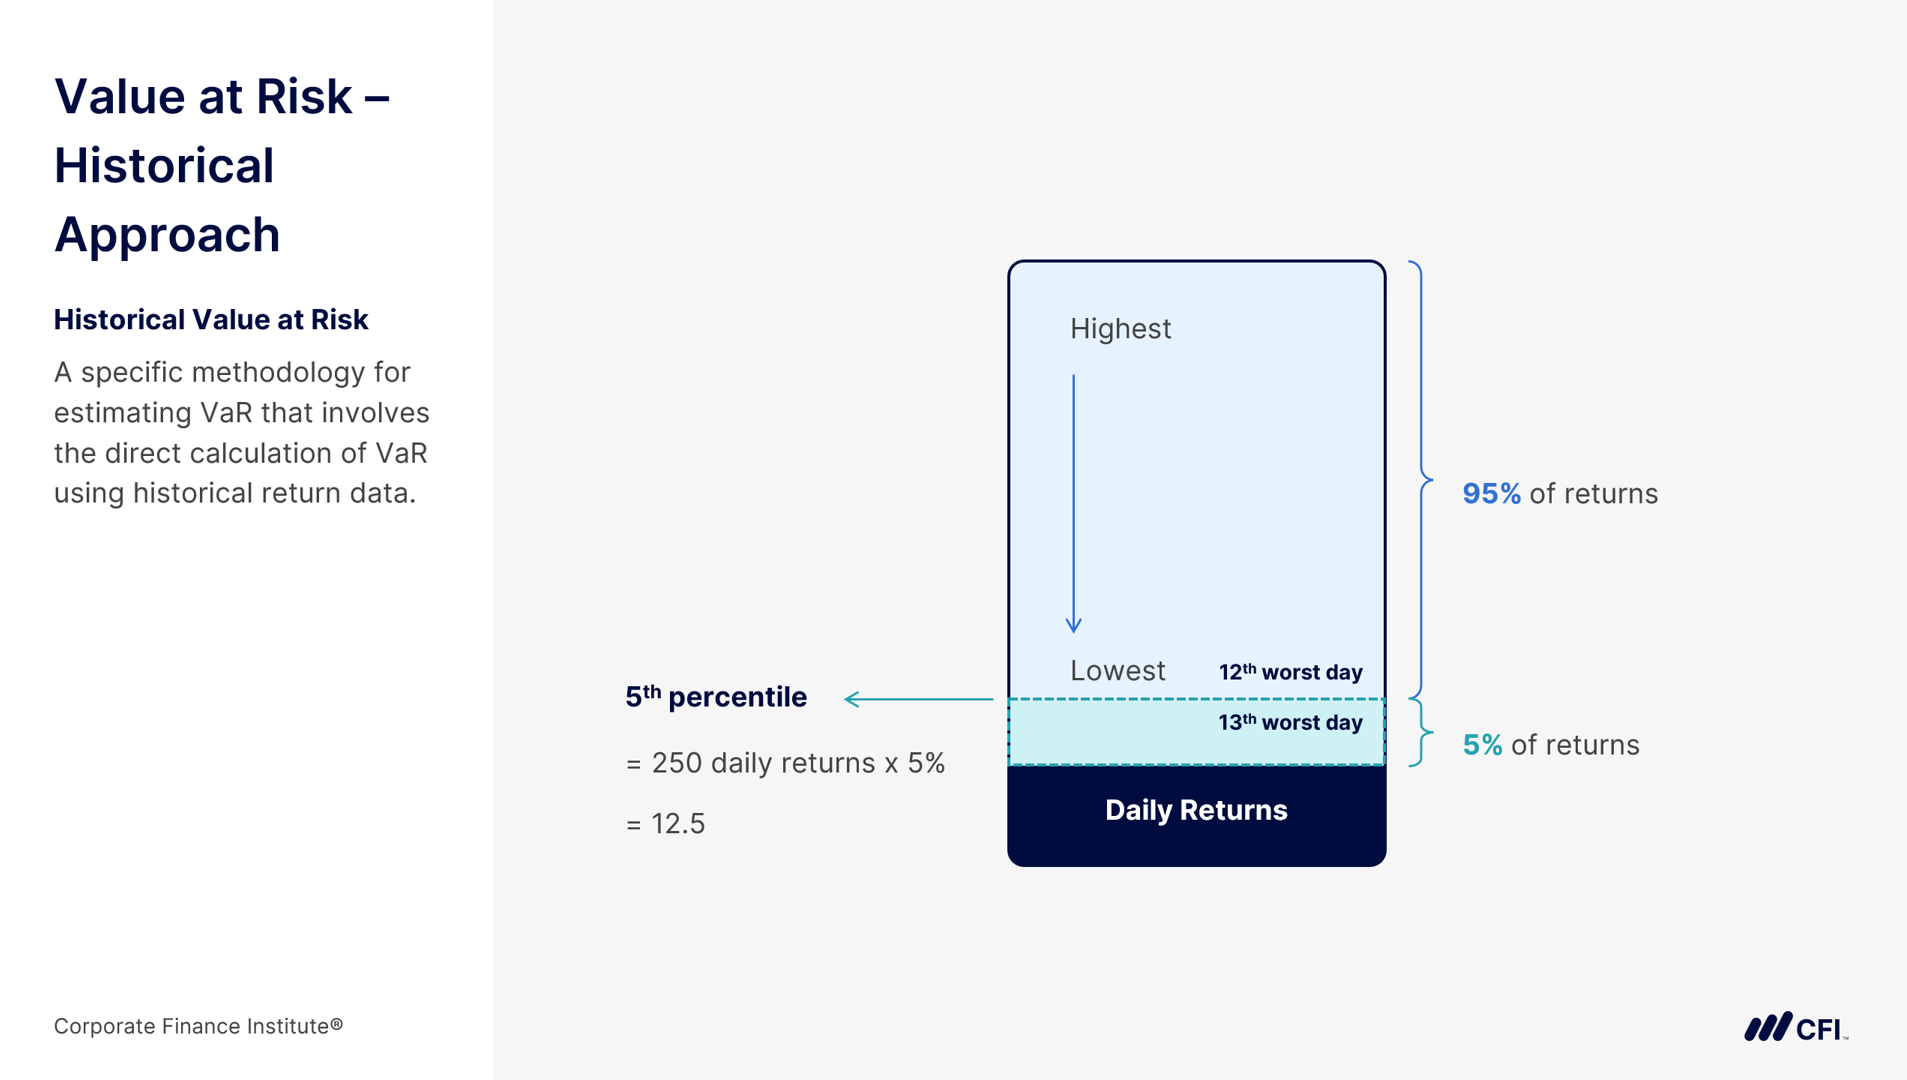Click the = 12.5 result text
1907x1080 pixels.
click(666, 824)
